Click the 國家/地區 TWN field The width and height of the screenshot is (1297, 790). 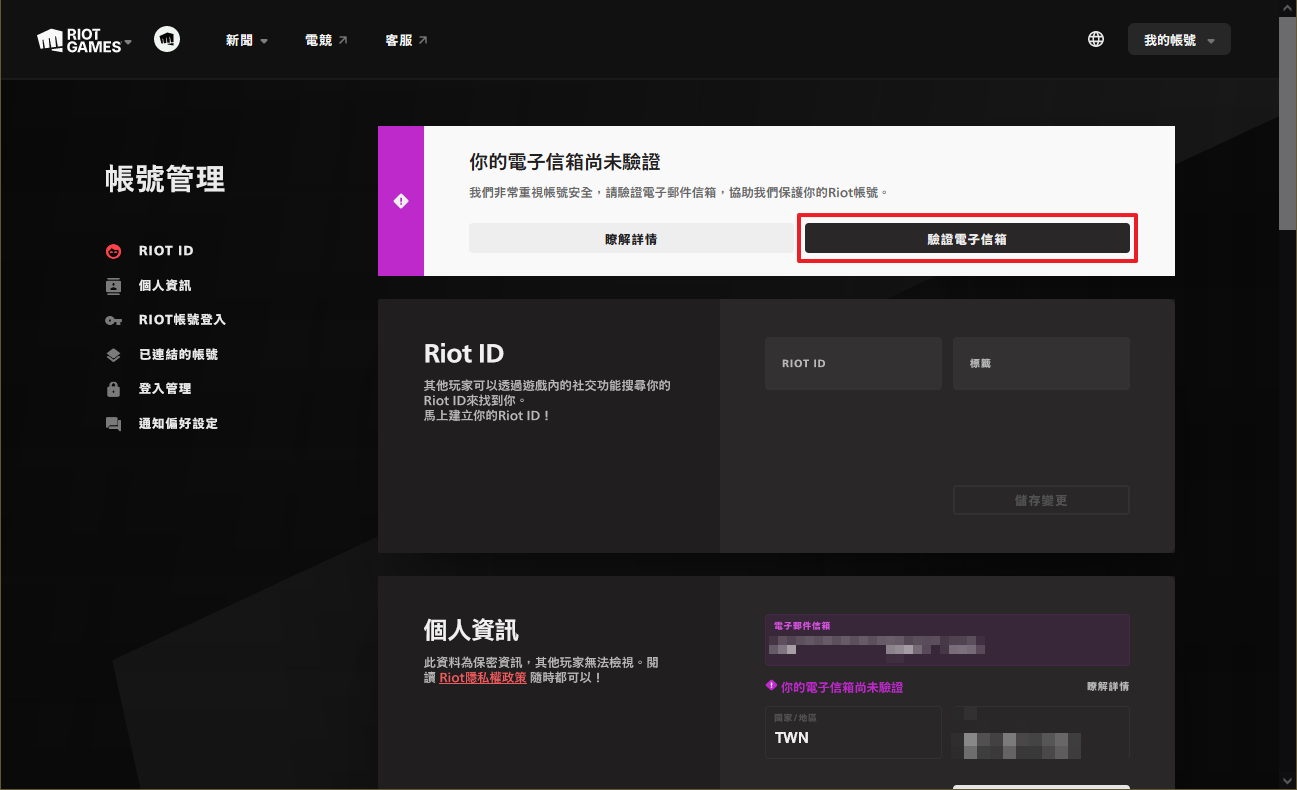pyautogui.click(x=853, y=732)
